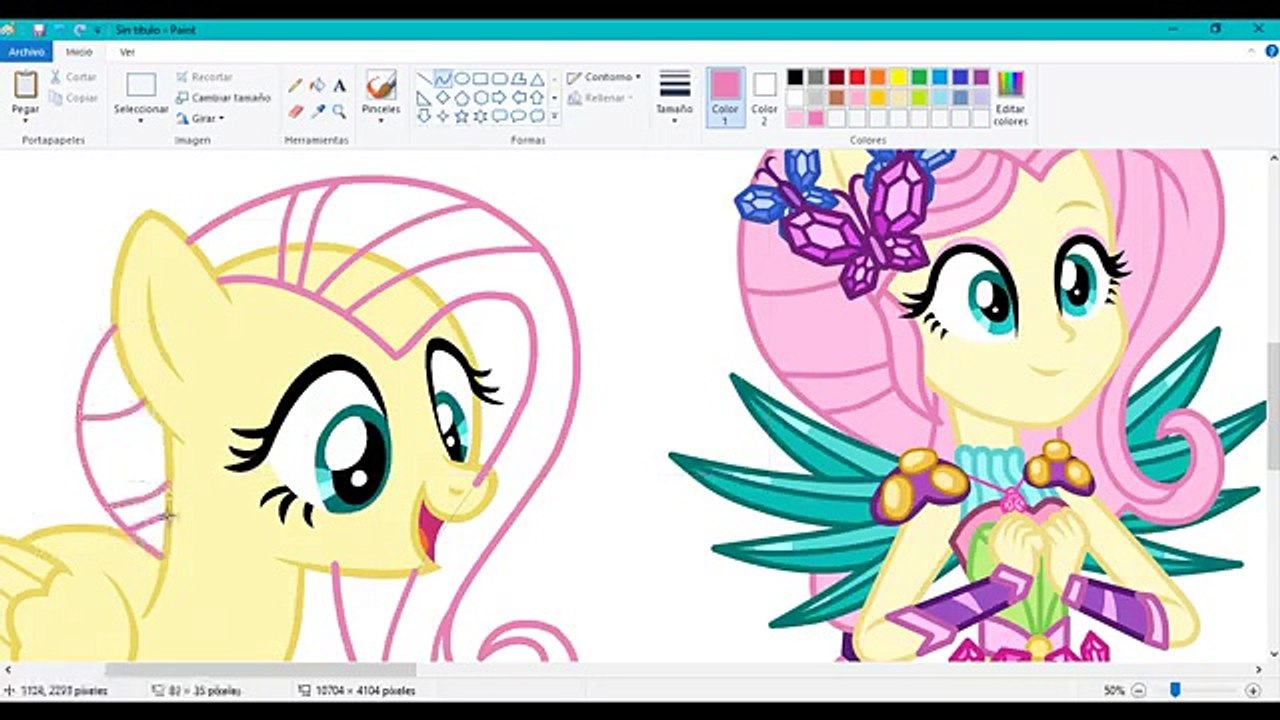Image resolution: width=1280 pixels, height=720 pixels.
Task: Choose the Rounded rectangle shape
Action: point(500,79)
